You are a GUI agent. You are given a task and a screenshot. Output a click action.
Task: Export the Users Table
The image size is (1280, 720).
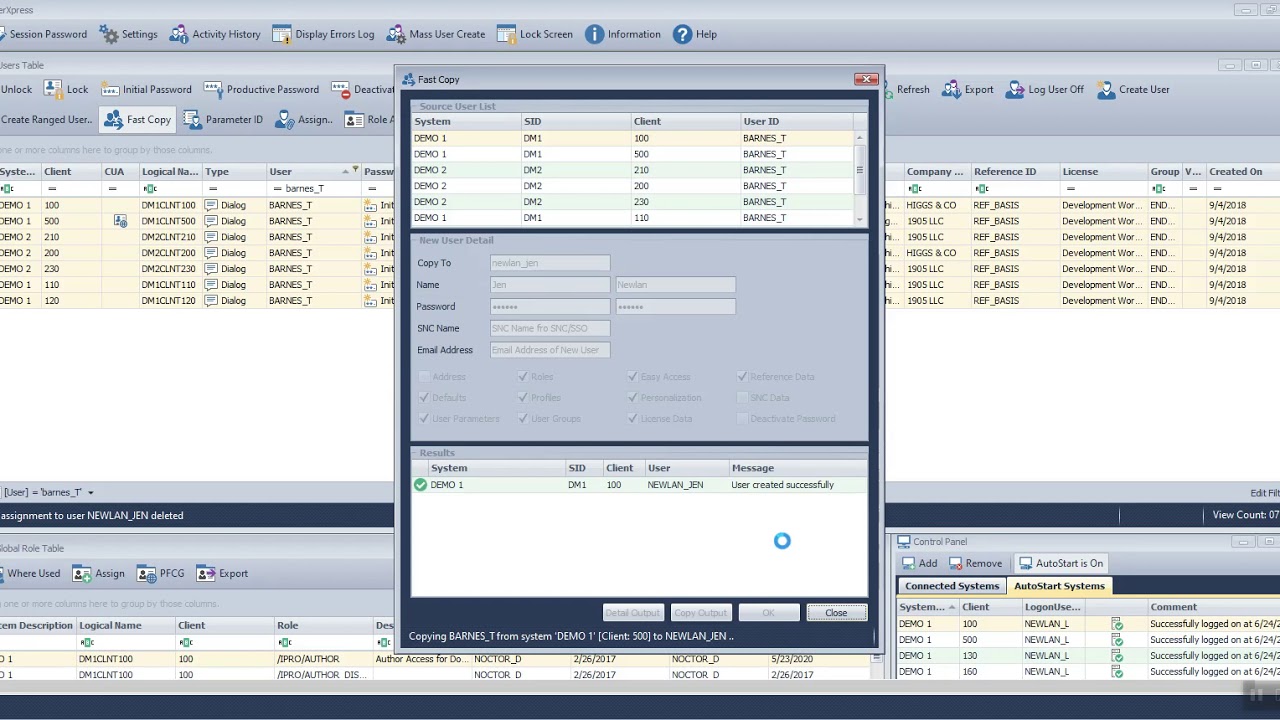(967, 89)
